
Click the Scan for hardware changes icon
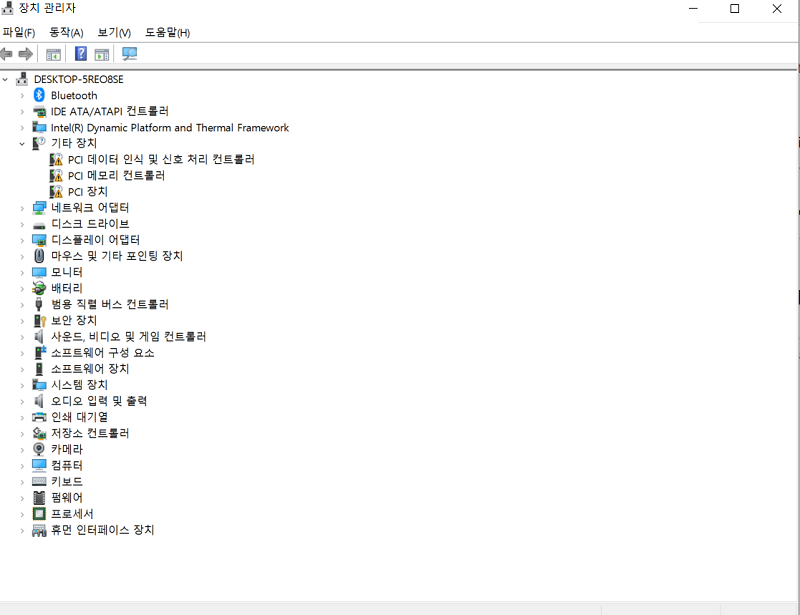point(130,54)
